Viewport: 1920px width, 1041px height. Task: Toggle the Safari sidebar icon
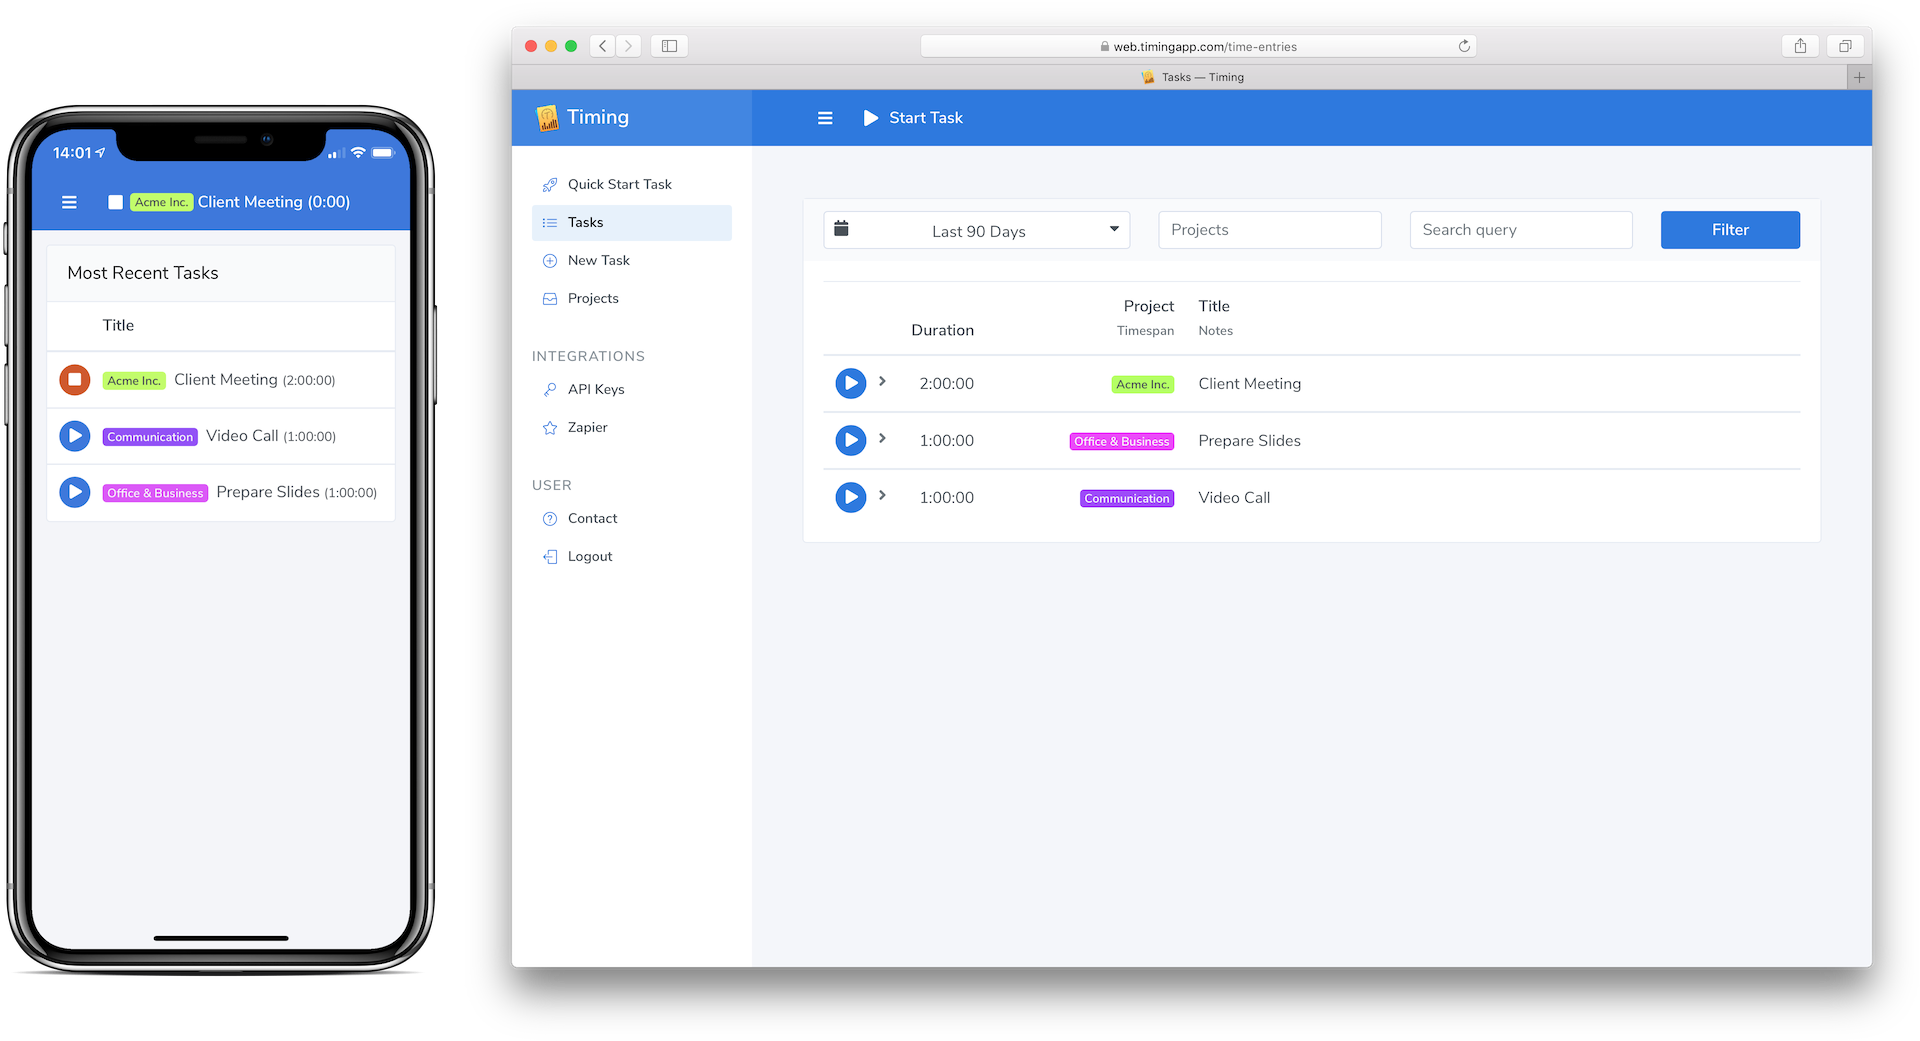(x=669, y=46)
